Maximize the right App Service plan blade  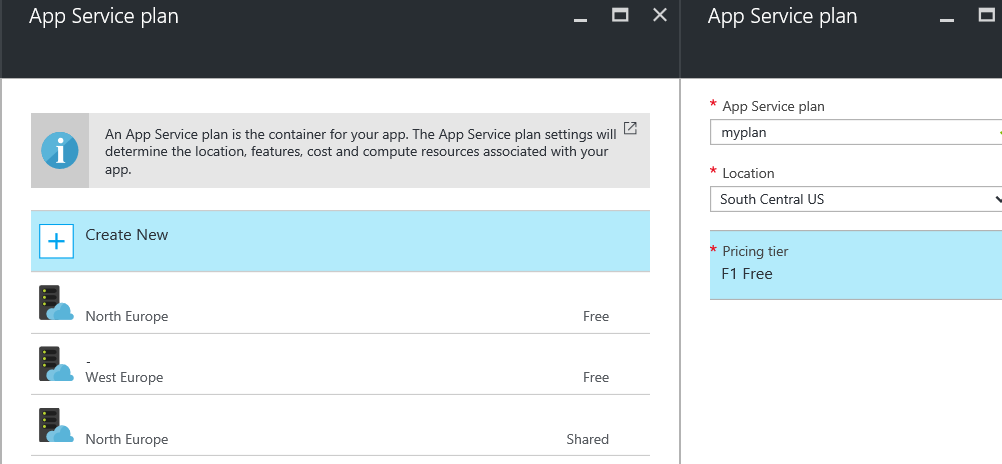(x=987, y=15)
